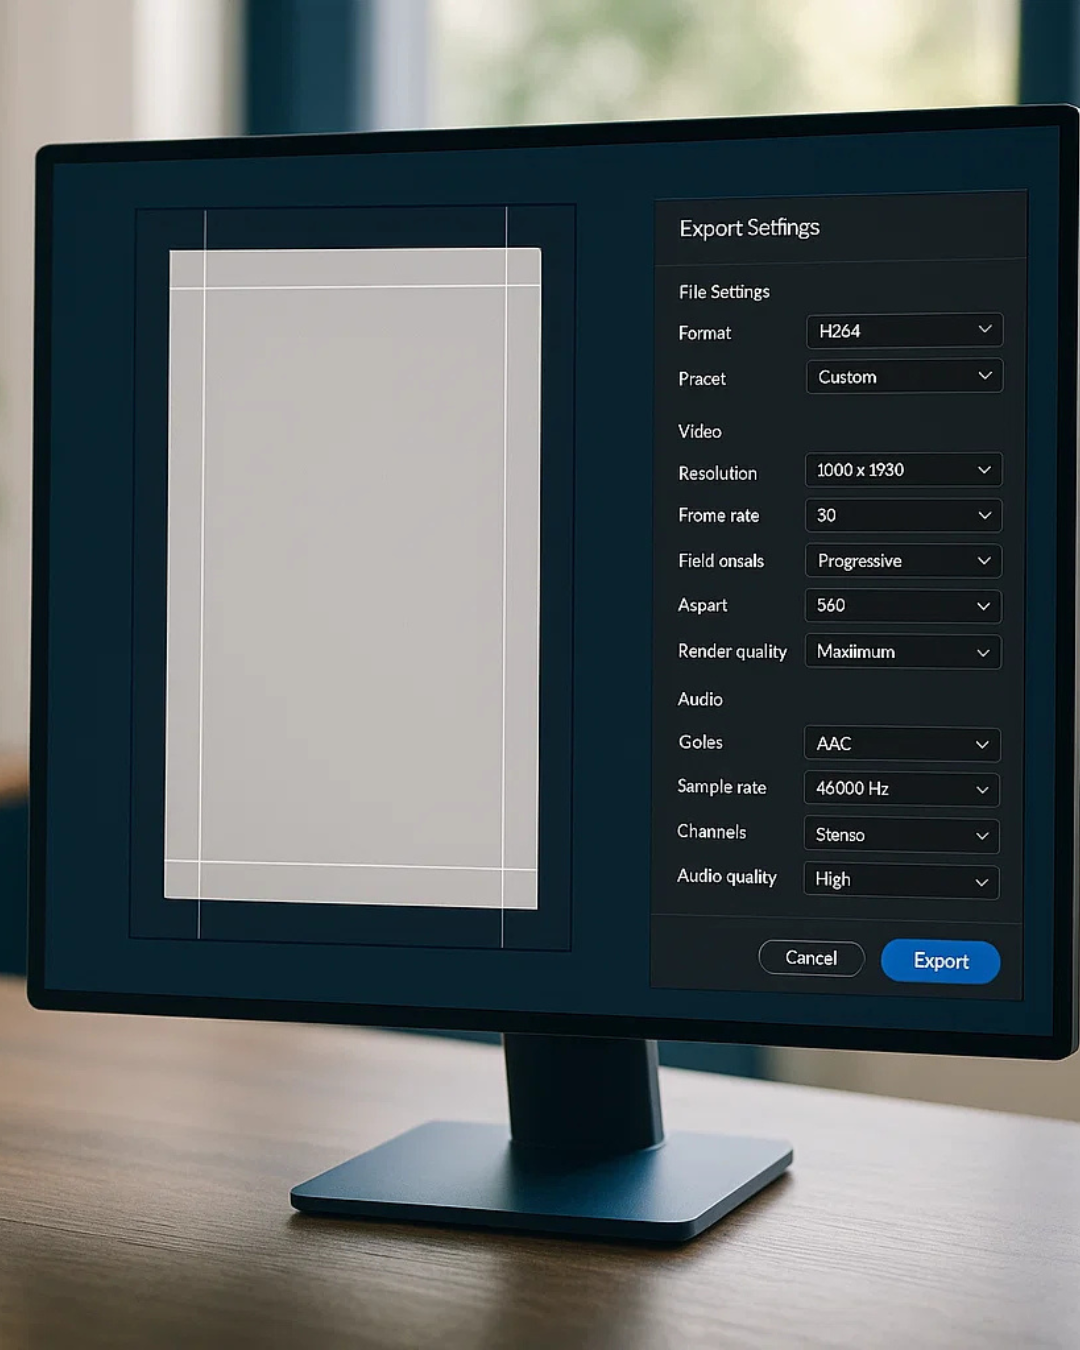Click the chevron arrow on the Format field
This screenshot has width=1080, height=1350.
(983, 330)
